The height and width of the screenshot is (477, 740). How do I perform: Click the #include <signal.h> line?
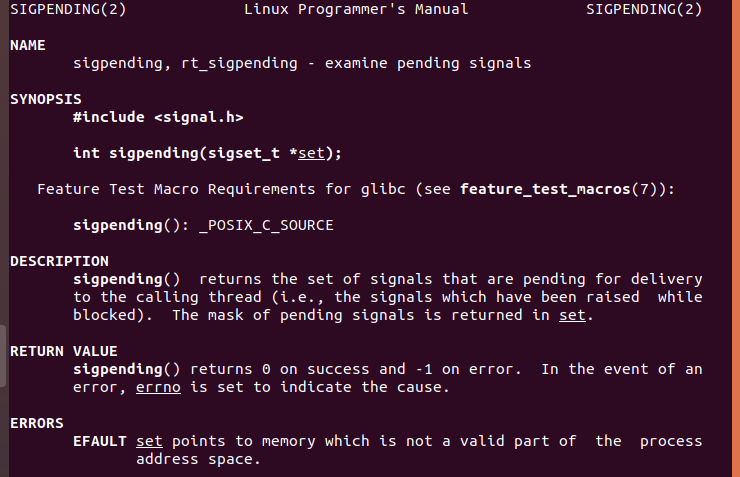coord(158,118)
